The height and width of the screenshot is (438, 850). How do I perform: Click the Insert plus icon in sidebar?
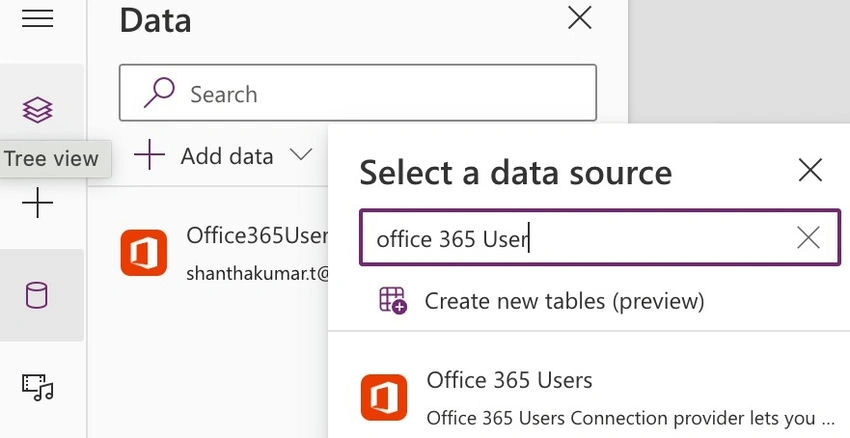tap(37, 203)
